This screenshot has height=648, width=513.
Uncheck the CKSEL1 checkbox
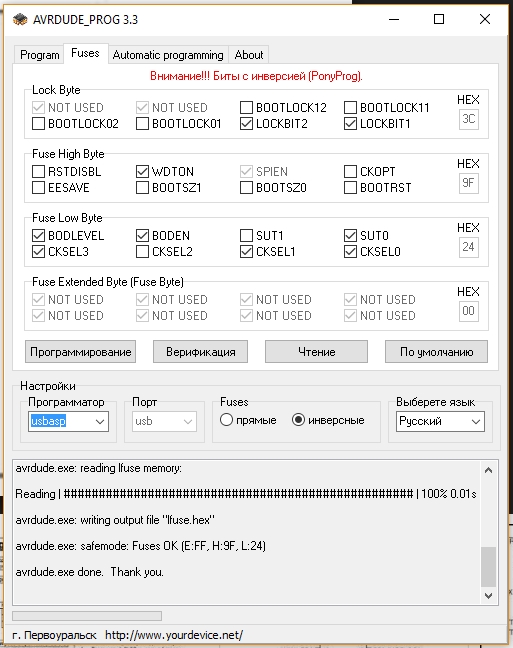[246, 252]
